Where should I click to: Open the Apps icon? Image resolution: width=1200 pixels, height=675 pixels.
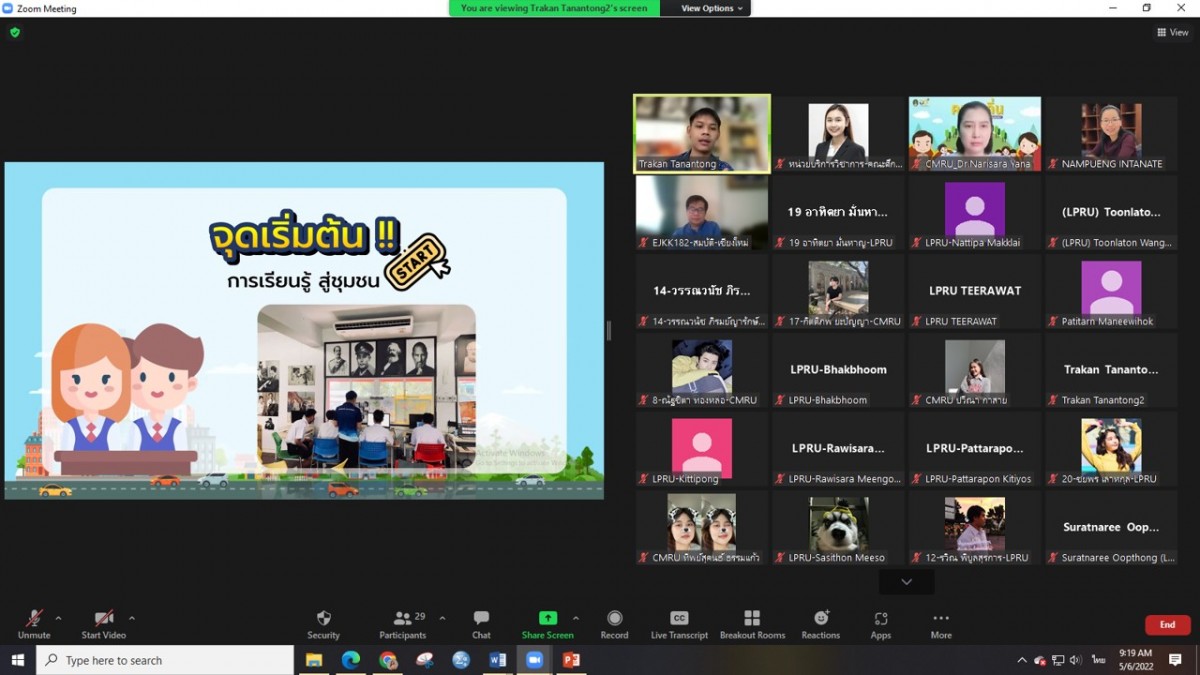click(880, 619)
